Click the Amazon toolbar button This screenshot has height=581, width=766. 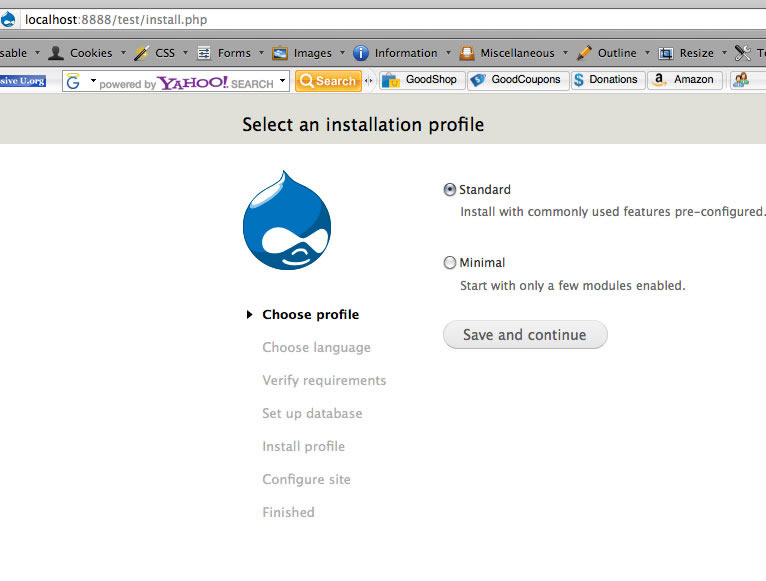point(685,80)
